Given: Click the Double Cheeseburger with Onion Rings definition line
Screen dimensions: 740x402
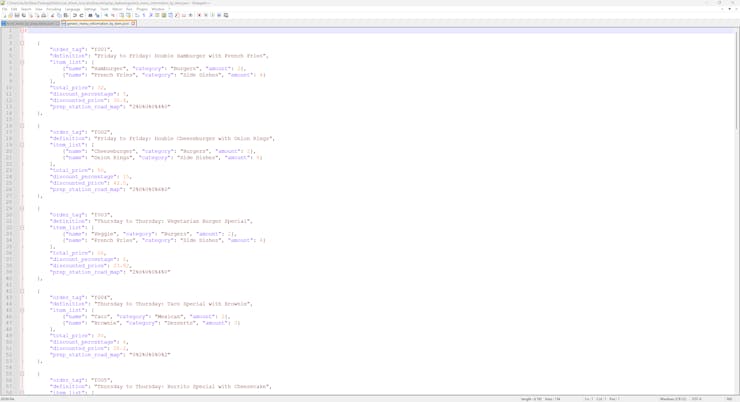Looking at the screenshot, I should tap(162, 138).
